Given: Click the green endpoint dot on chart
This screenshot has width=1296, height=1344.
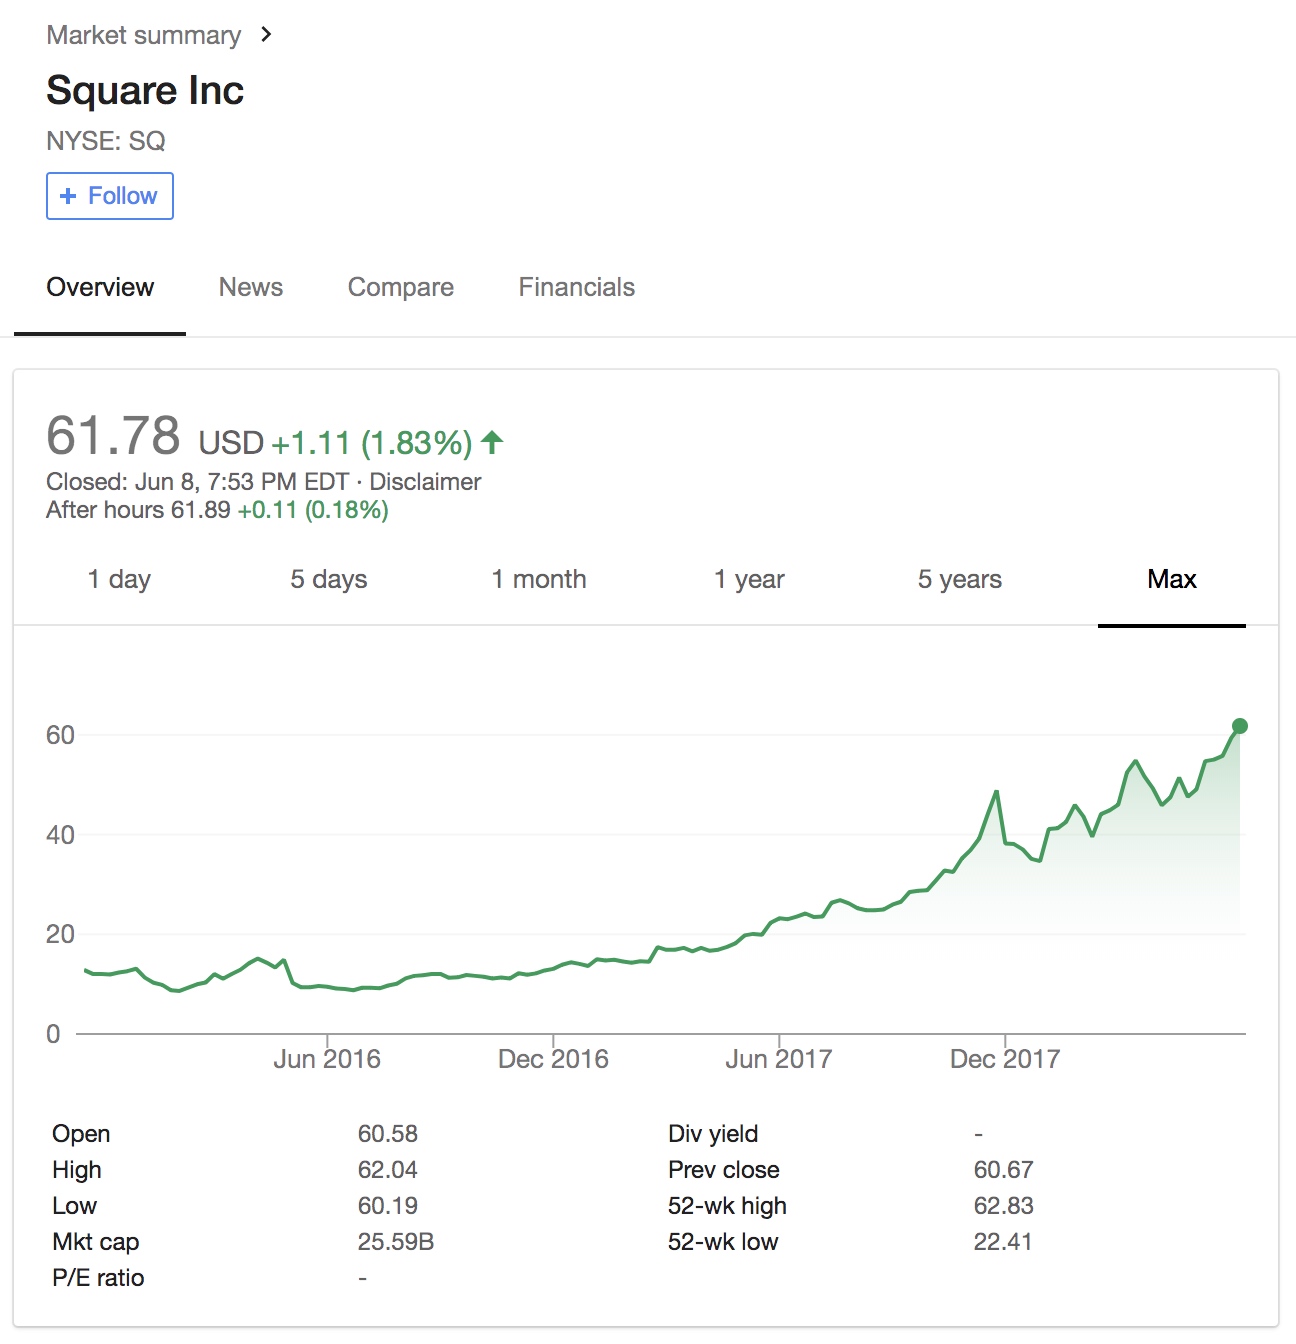Looking at the screenshot, I should (x=1240, y=726).
